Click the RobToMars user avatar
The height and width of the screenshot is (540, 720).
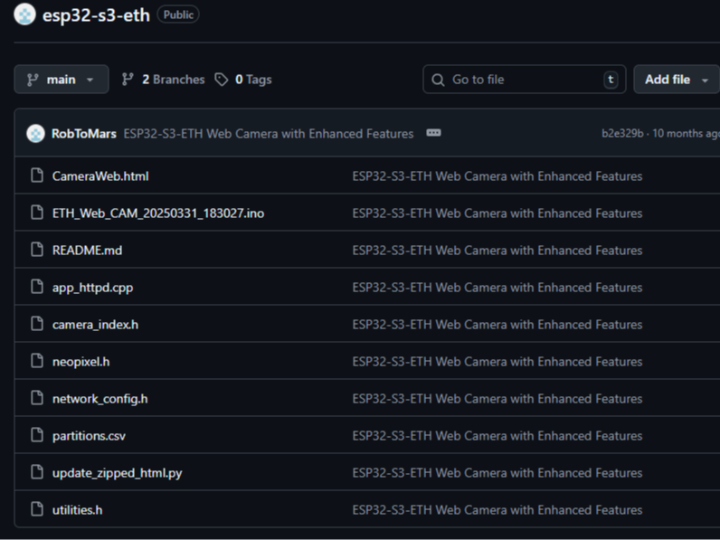[36, 134]
